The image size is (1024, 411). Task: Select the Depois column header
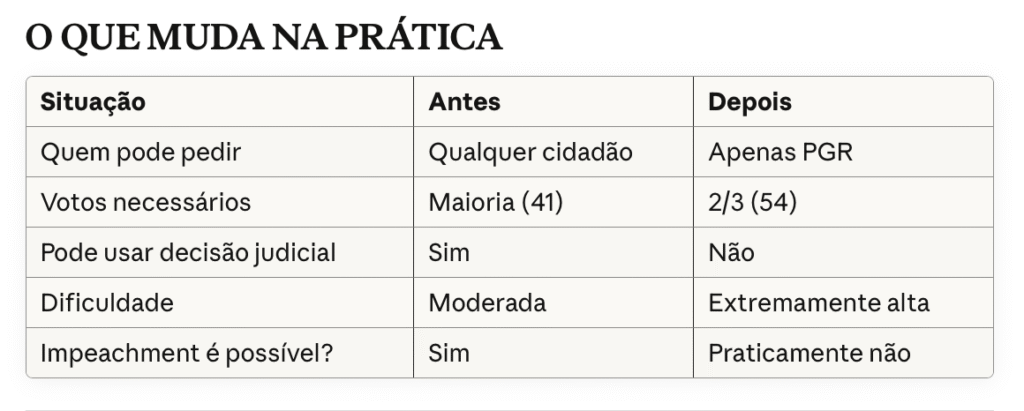749,102
